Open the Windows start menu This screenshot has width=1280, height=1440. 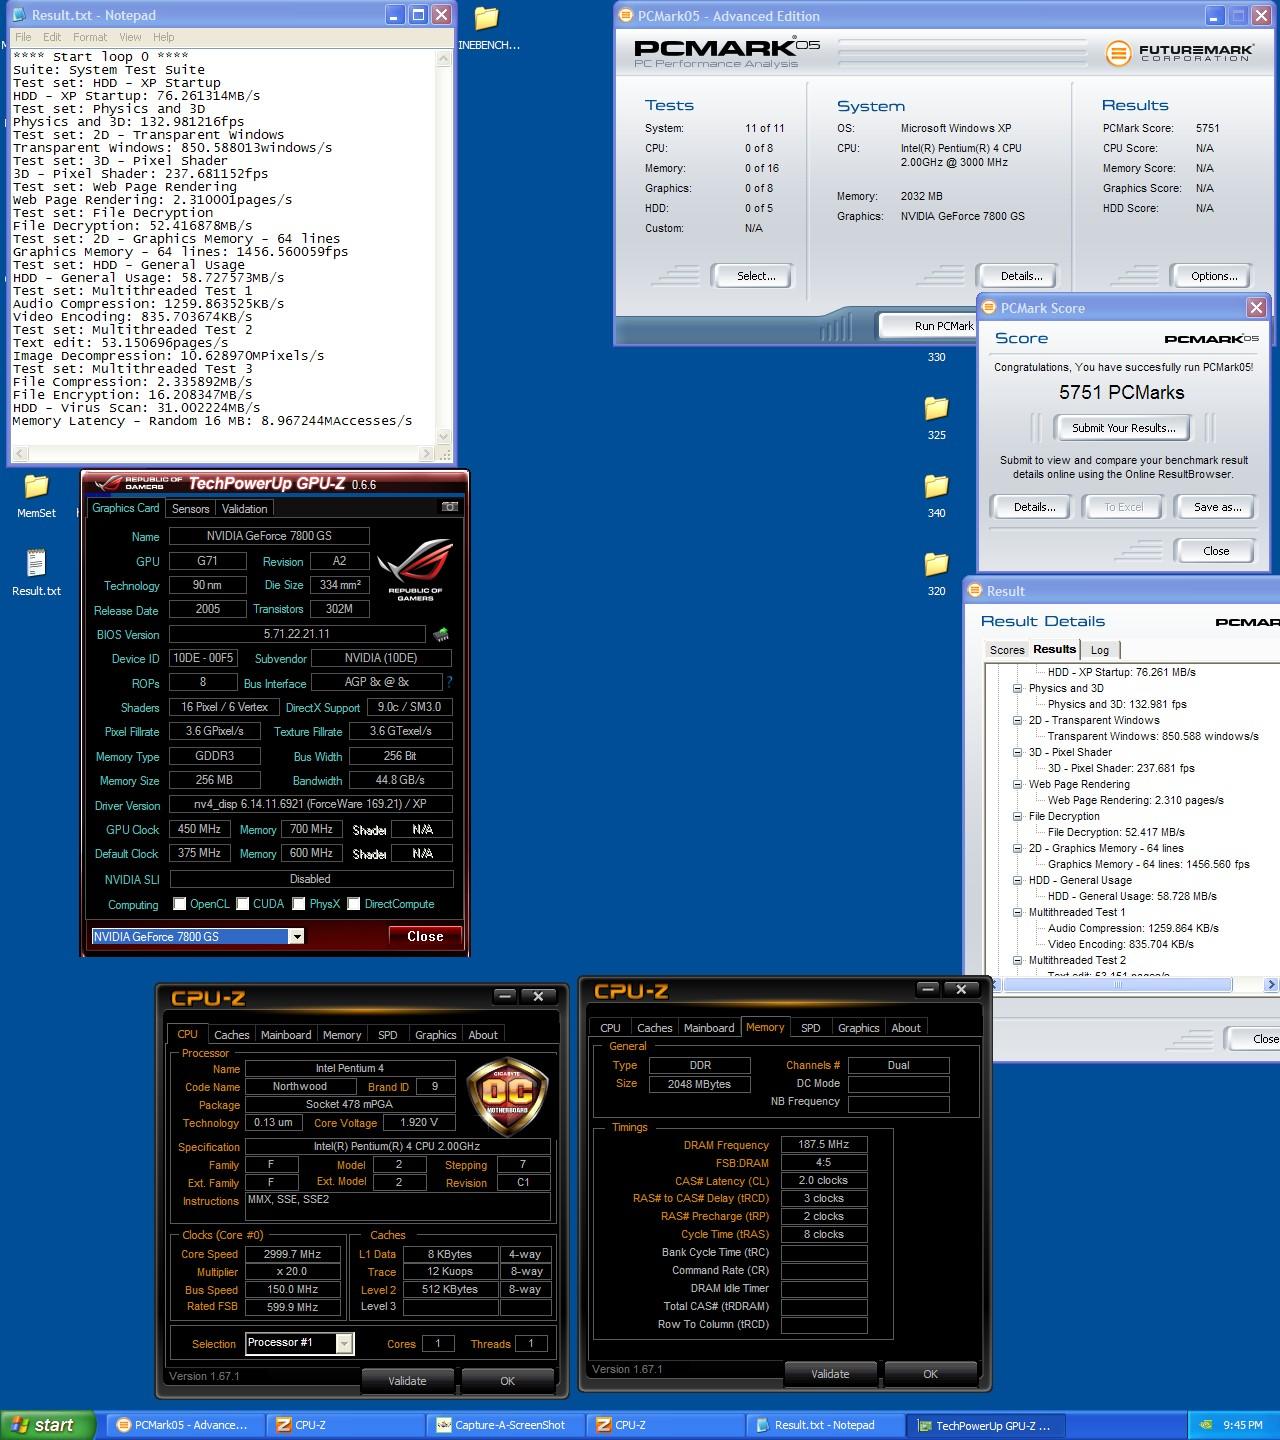[48, 1425]
